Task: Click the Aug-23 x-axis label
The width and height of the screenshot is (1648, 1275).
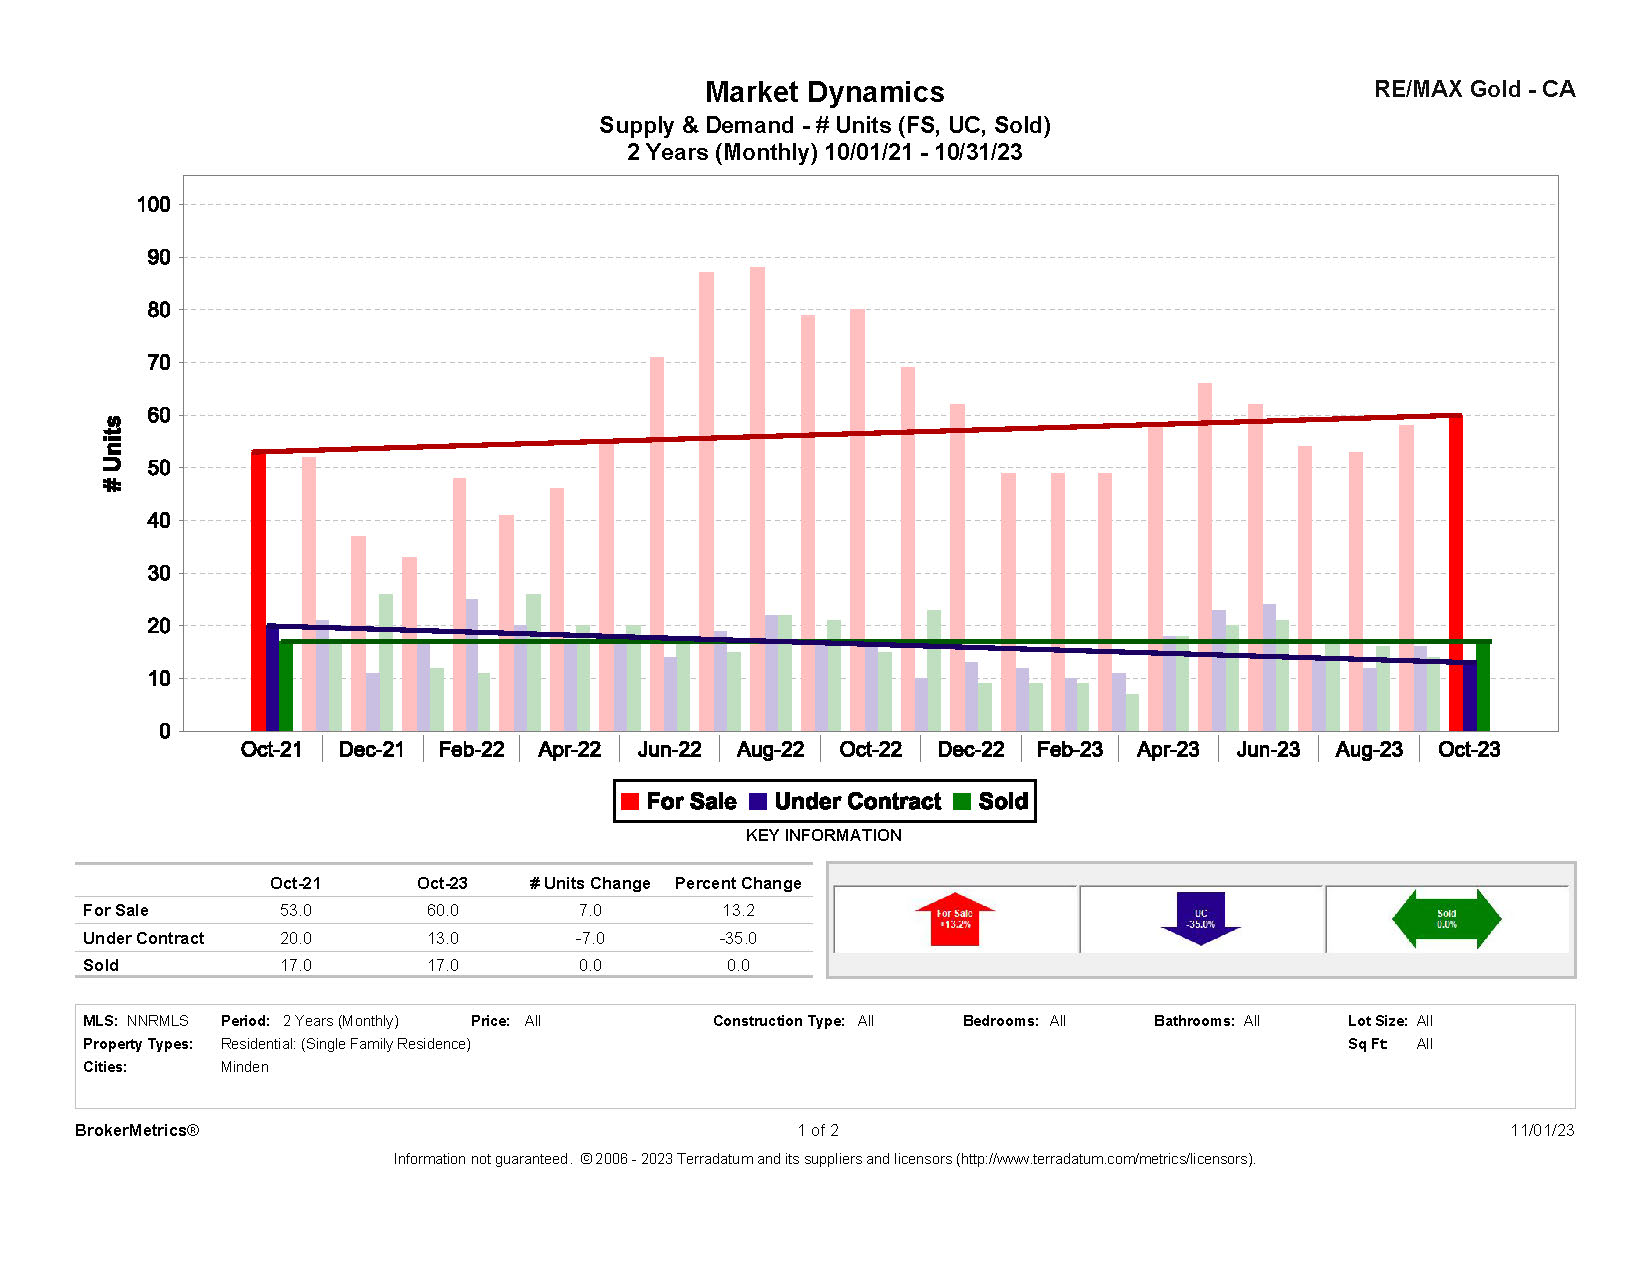Action: pos(1369,749)
